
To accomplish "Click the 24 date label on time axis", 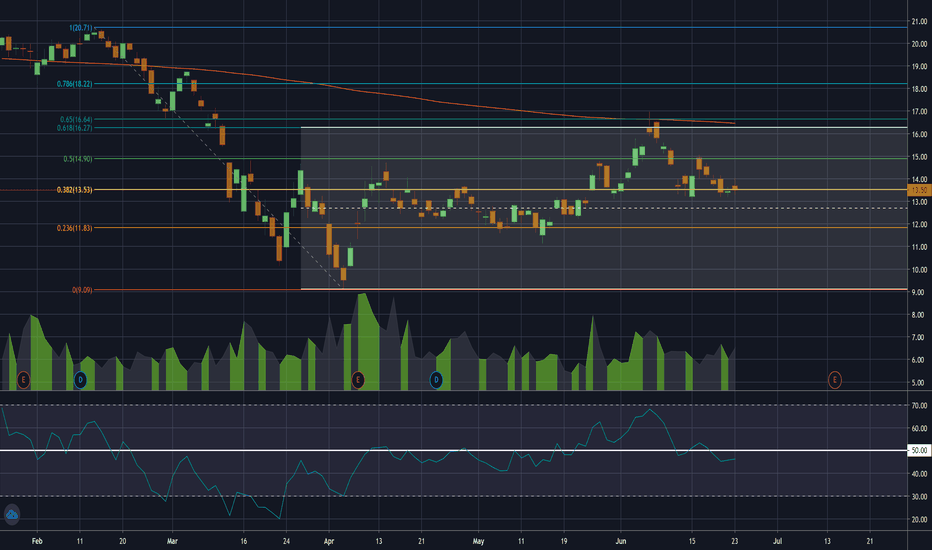I will 286,541.
